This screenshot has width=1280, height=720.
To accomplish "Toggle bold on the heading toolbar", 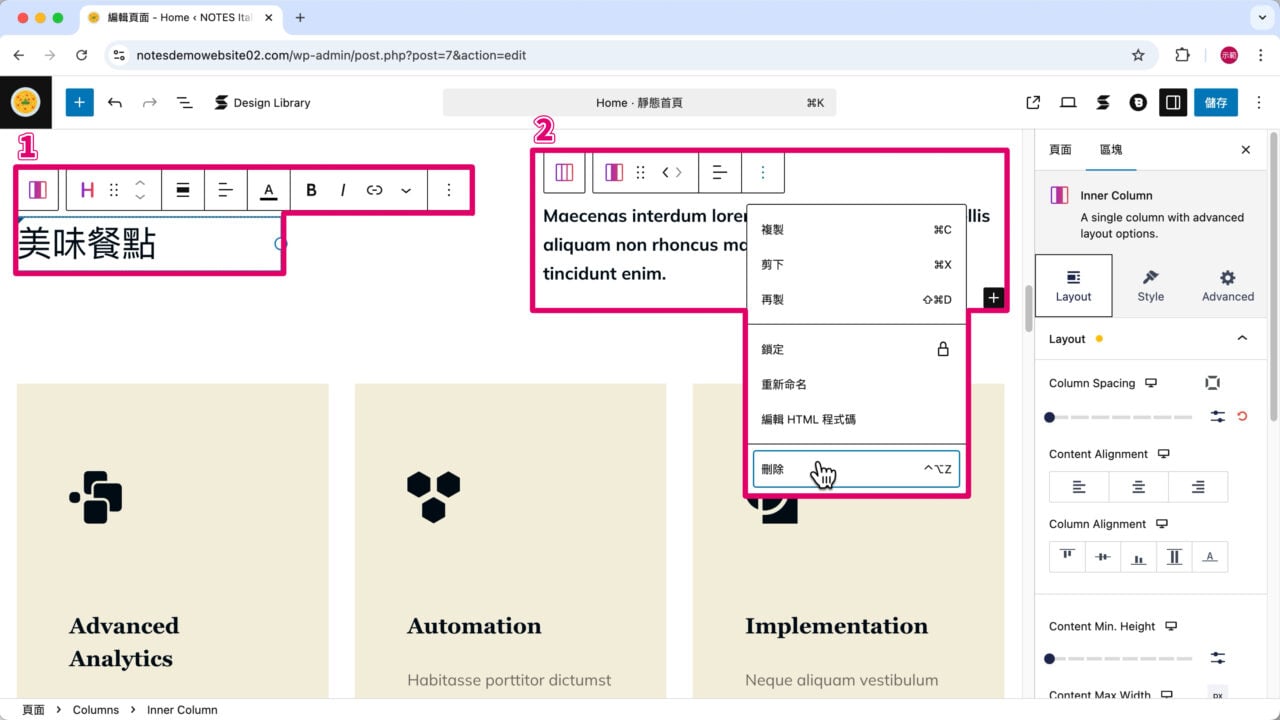I will [x=311, y=189].
